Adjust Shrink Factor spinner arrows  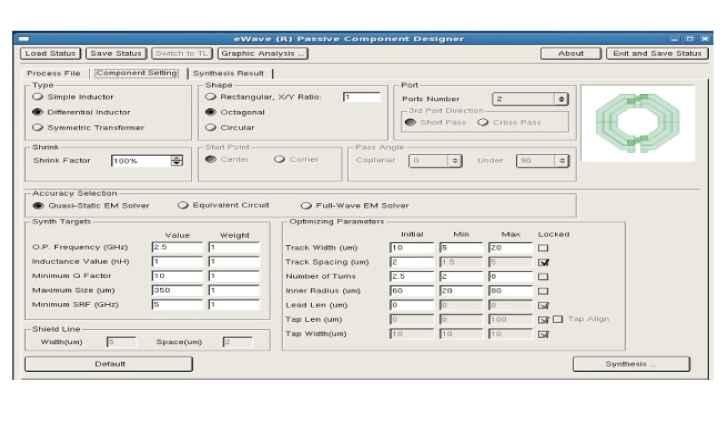pyautogui.click(x=177, y=161)
